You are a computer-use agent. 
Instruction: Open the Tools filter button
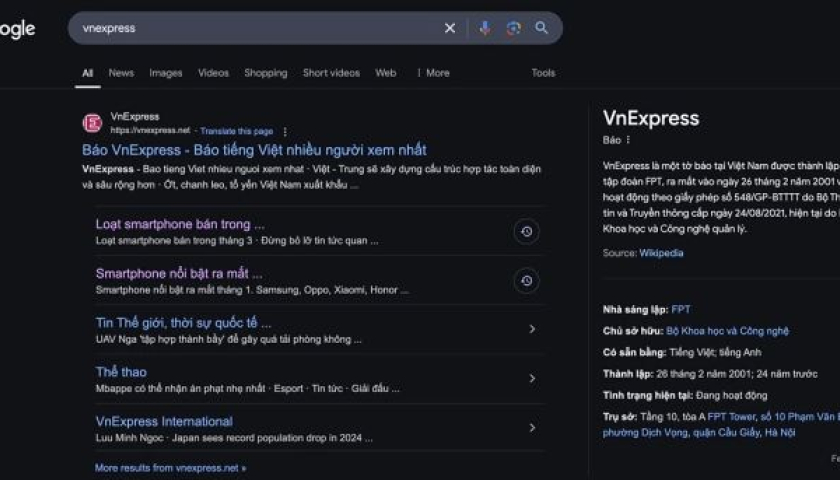(543, 73)
